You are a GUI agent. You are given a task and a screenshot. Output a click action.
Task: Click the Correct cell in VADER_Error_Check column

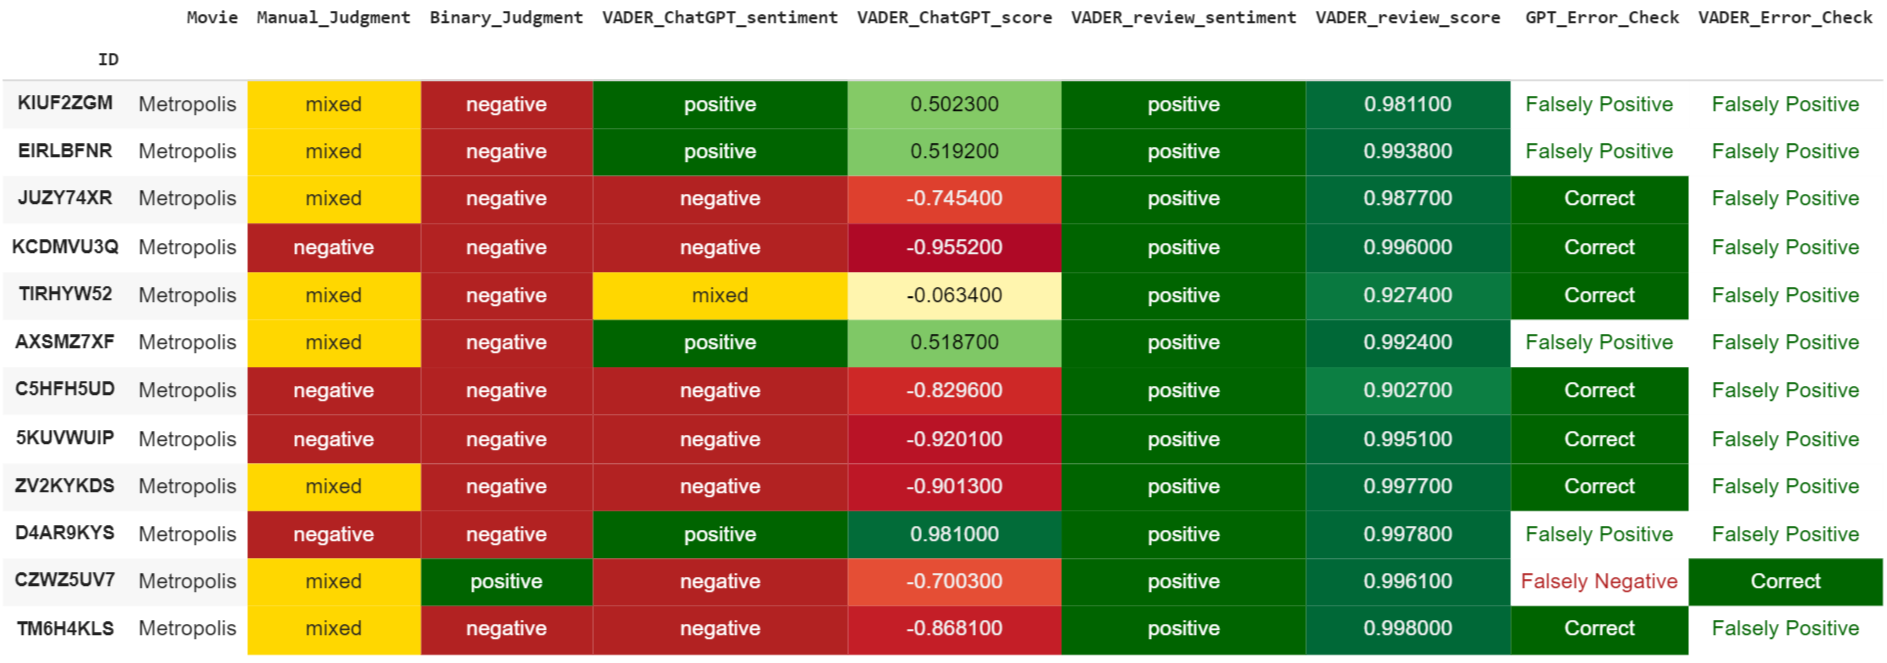(x=1785, y=582)
